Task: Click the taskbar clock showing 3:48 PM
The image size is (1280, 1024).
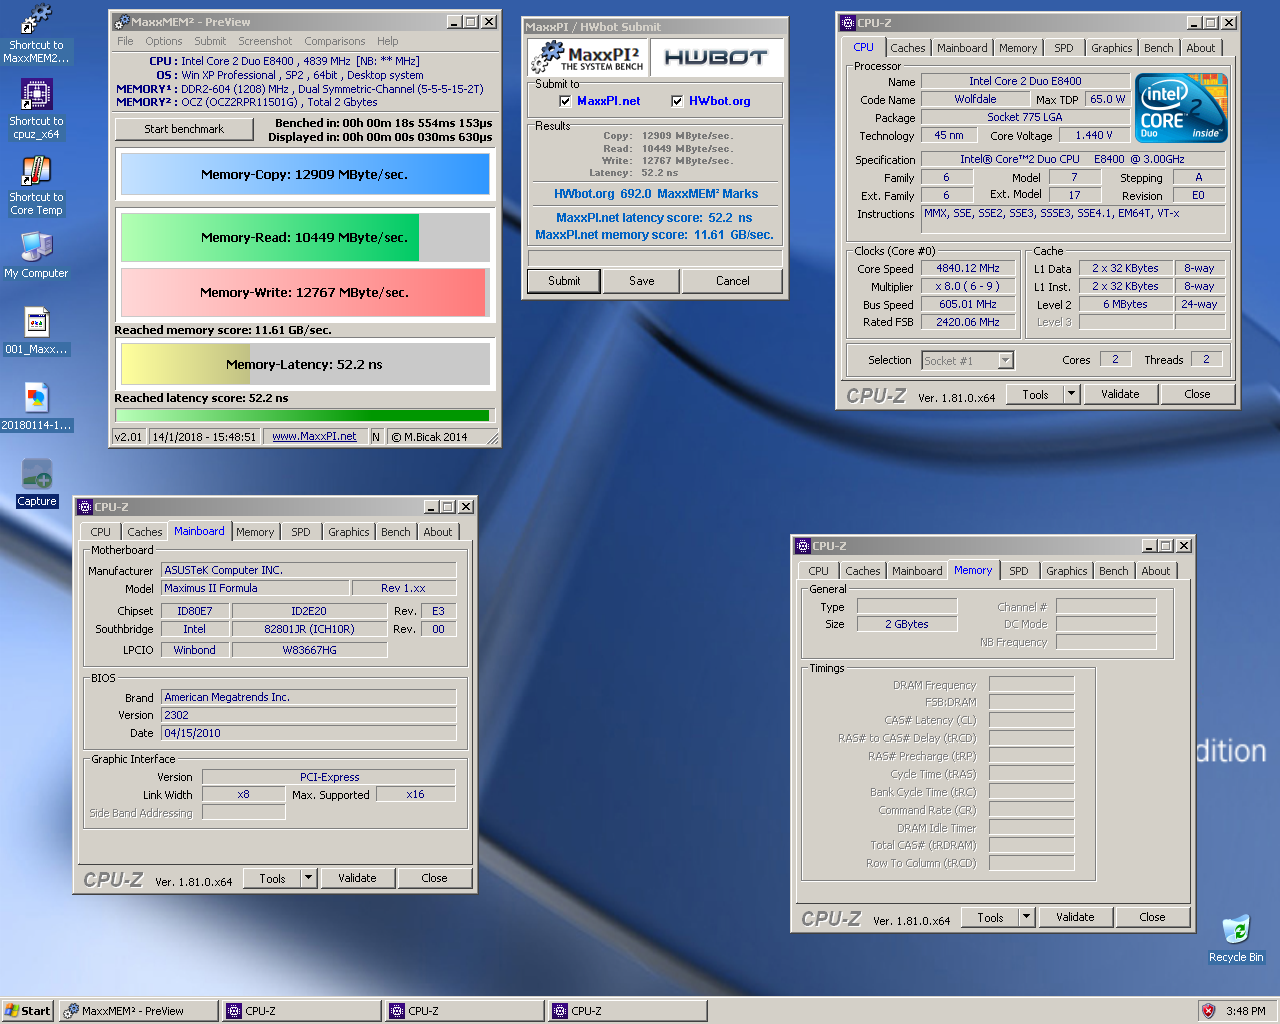Action: click(x=1246, y=1011)
